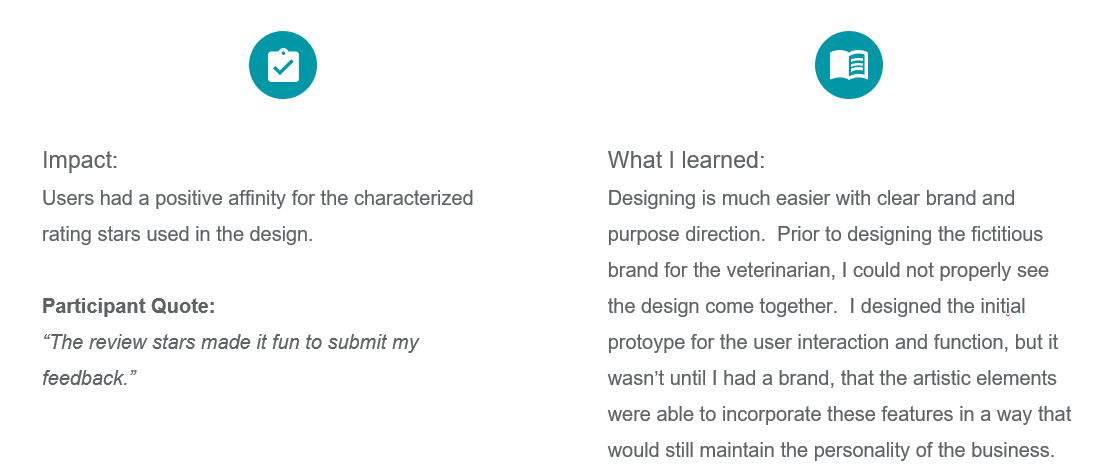Click the italic review stars quote text
The height and width of the screenshot is (470, 1112).
(230, 360)
